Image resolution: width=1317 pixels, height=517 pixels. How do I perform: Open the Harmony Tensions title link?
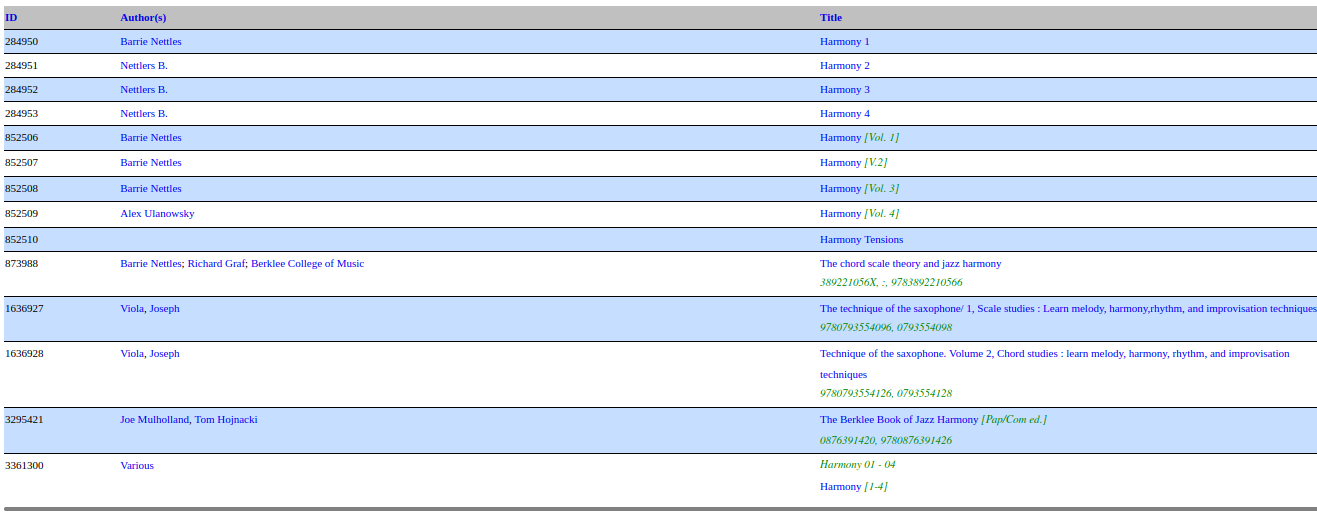tap(861, 239)
